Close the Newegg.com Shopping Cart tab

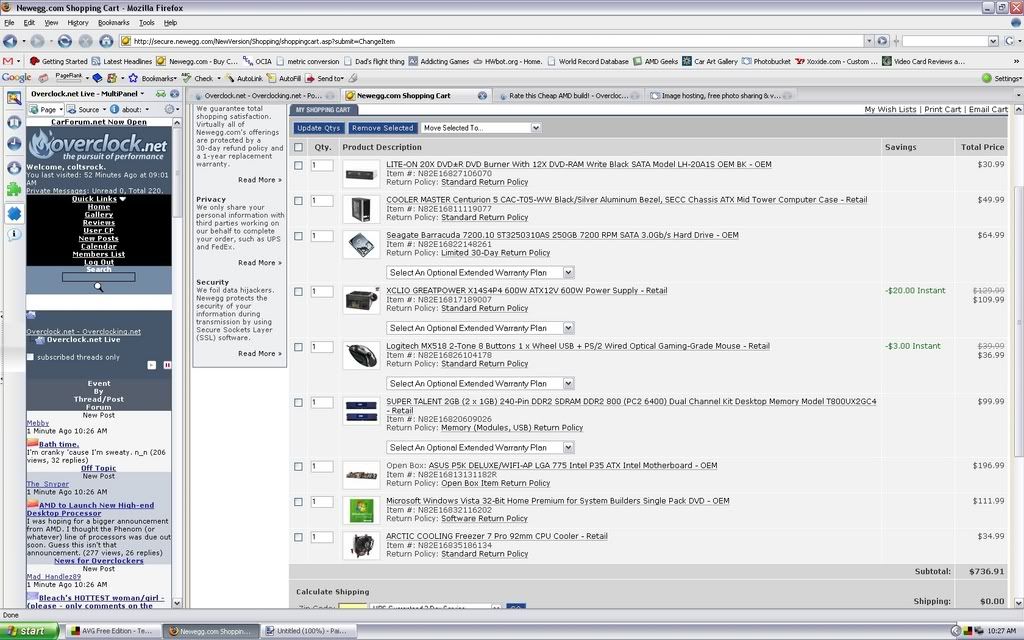[x=482, y=95]
